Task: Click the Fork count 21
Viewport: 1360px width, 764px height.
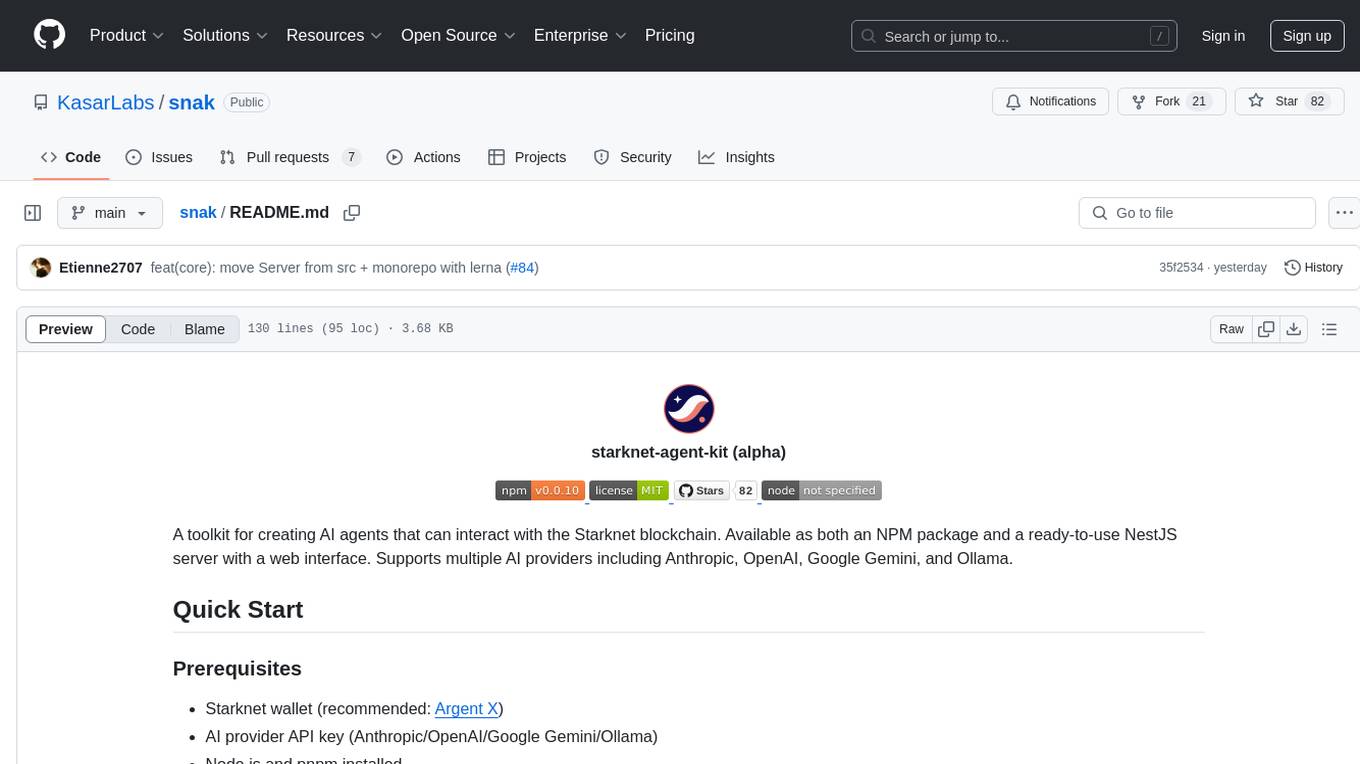Action: 1200,102
